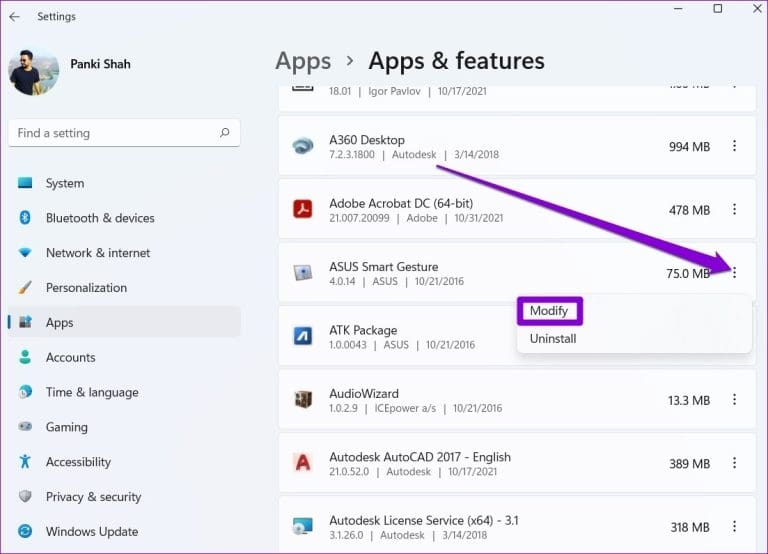Select Apps in the sidebar
Screen dimensions: 768x554
[x=124, y=322]
